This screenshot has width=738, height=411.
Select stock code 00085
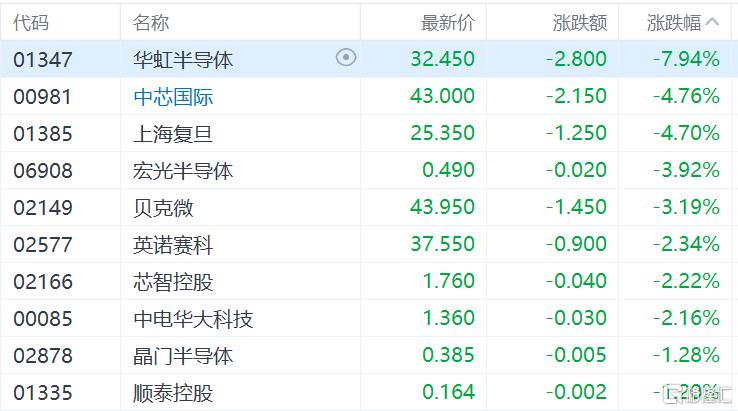(43, 319)
